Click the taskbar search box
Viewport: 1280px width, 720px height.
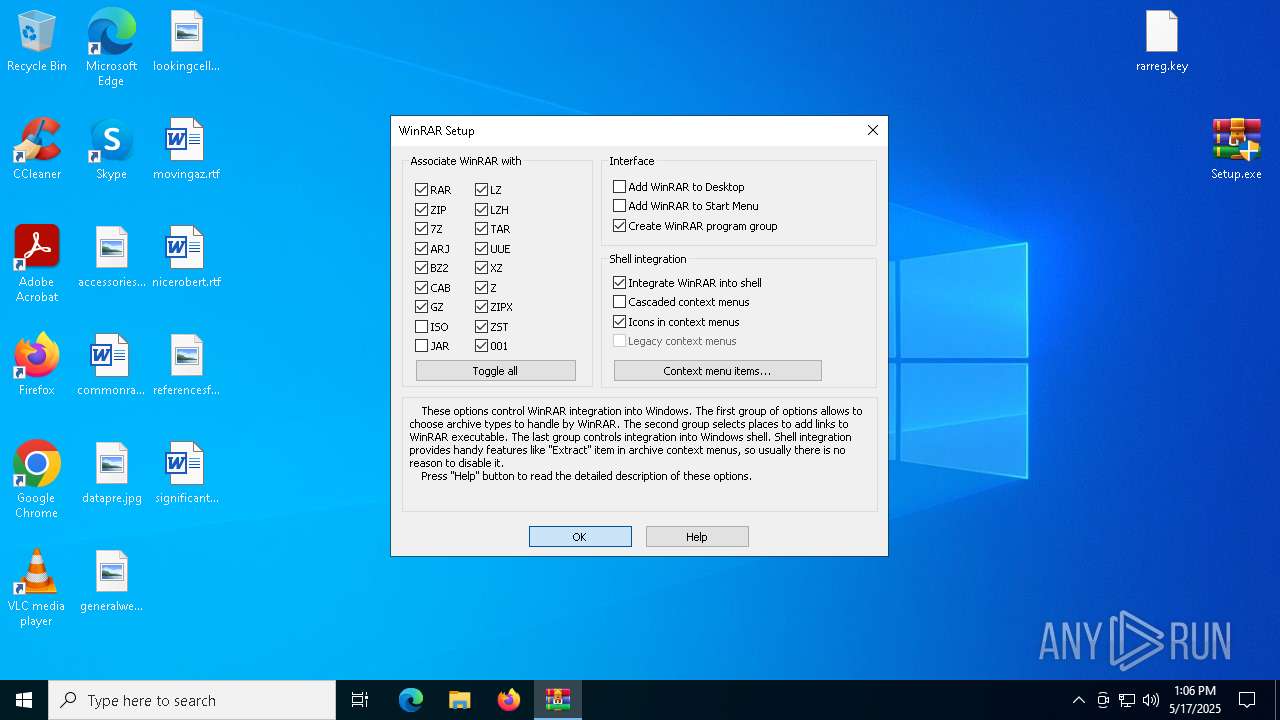(x=192, y=700)
